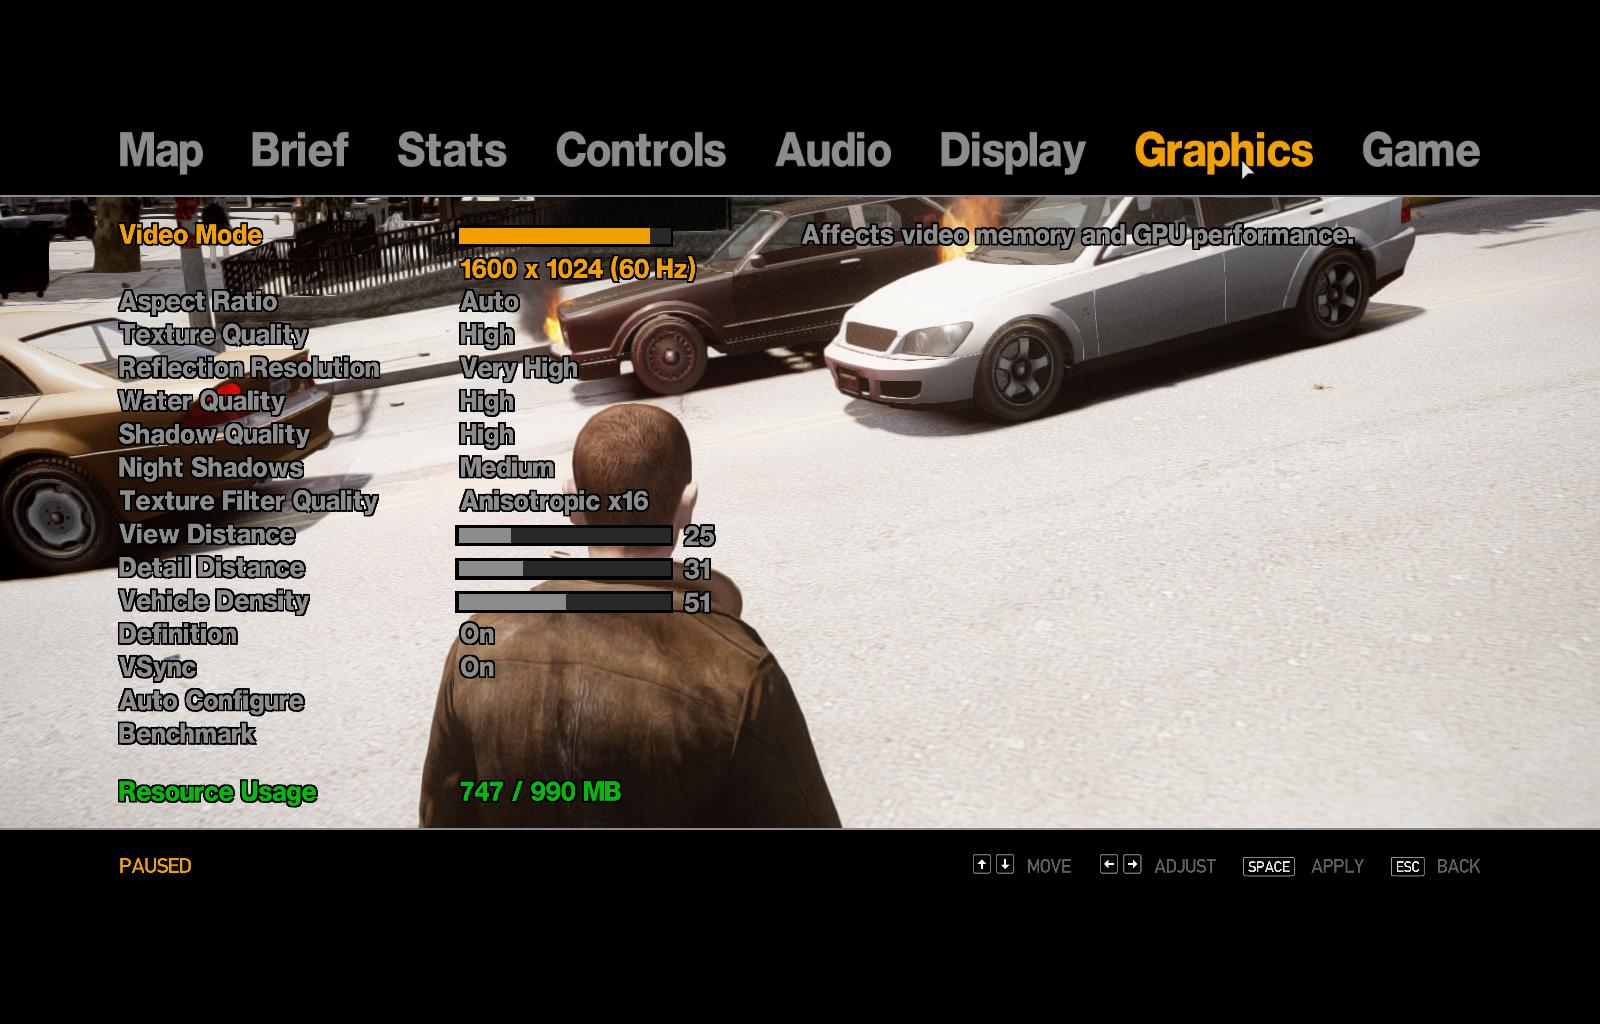Change the Aspect Ratio Auto value

click(489, 302)
